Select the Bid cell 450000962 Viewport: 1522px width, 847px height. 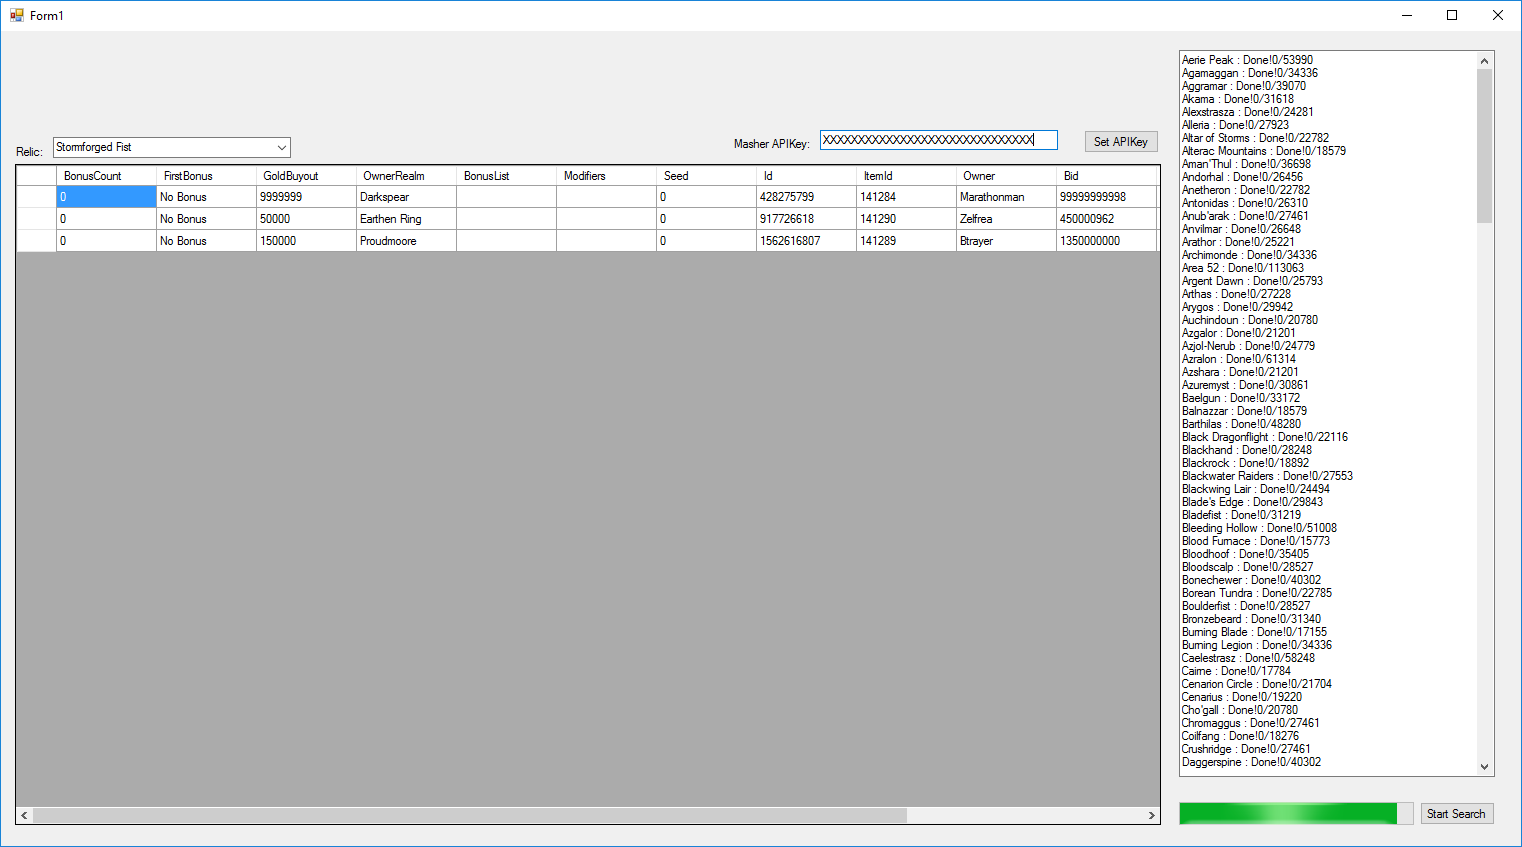(1108, 219)
